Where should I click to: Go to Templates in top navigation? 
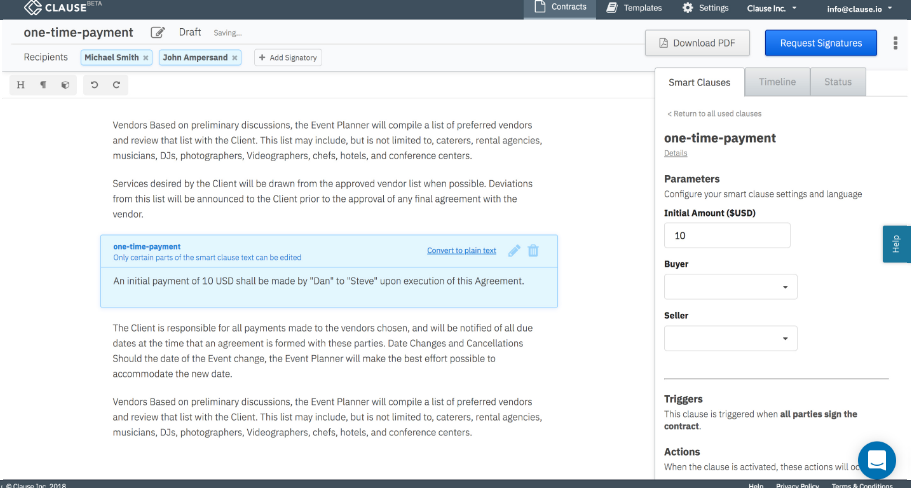tap(634, 8)
